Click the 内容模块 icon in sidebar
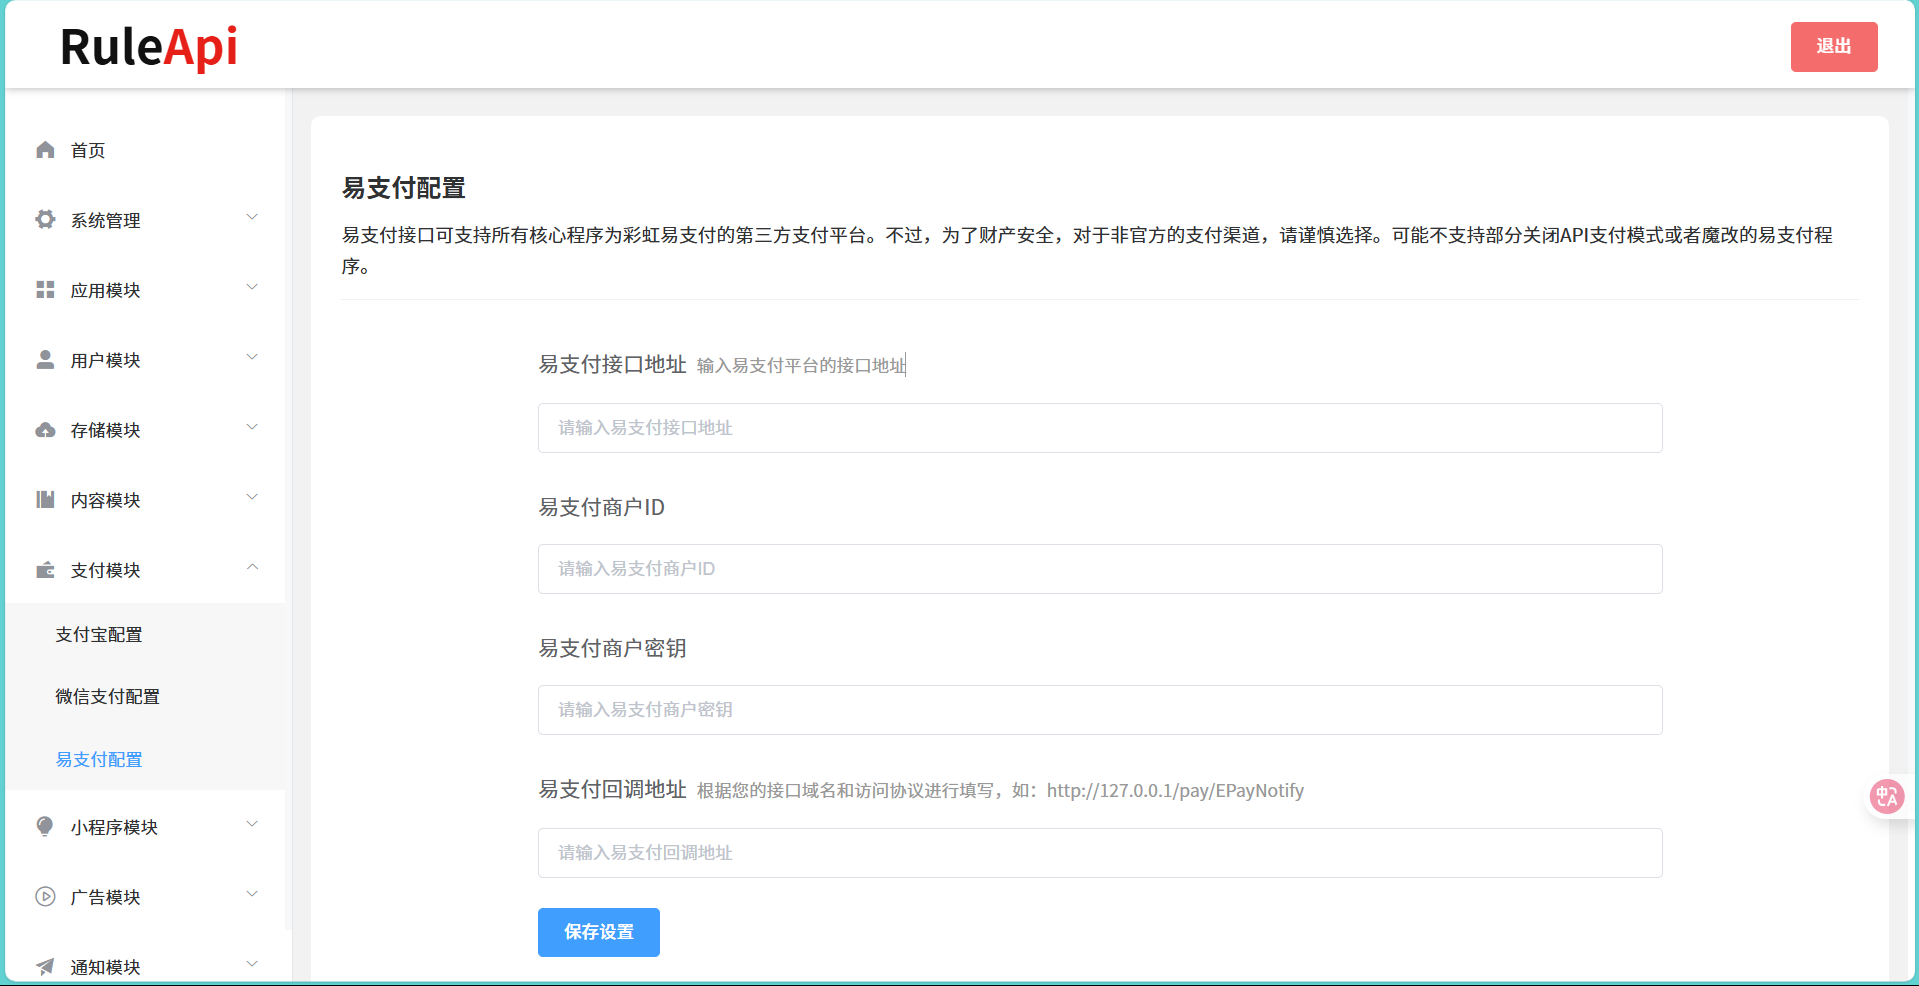 point(45,500)
